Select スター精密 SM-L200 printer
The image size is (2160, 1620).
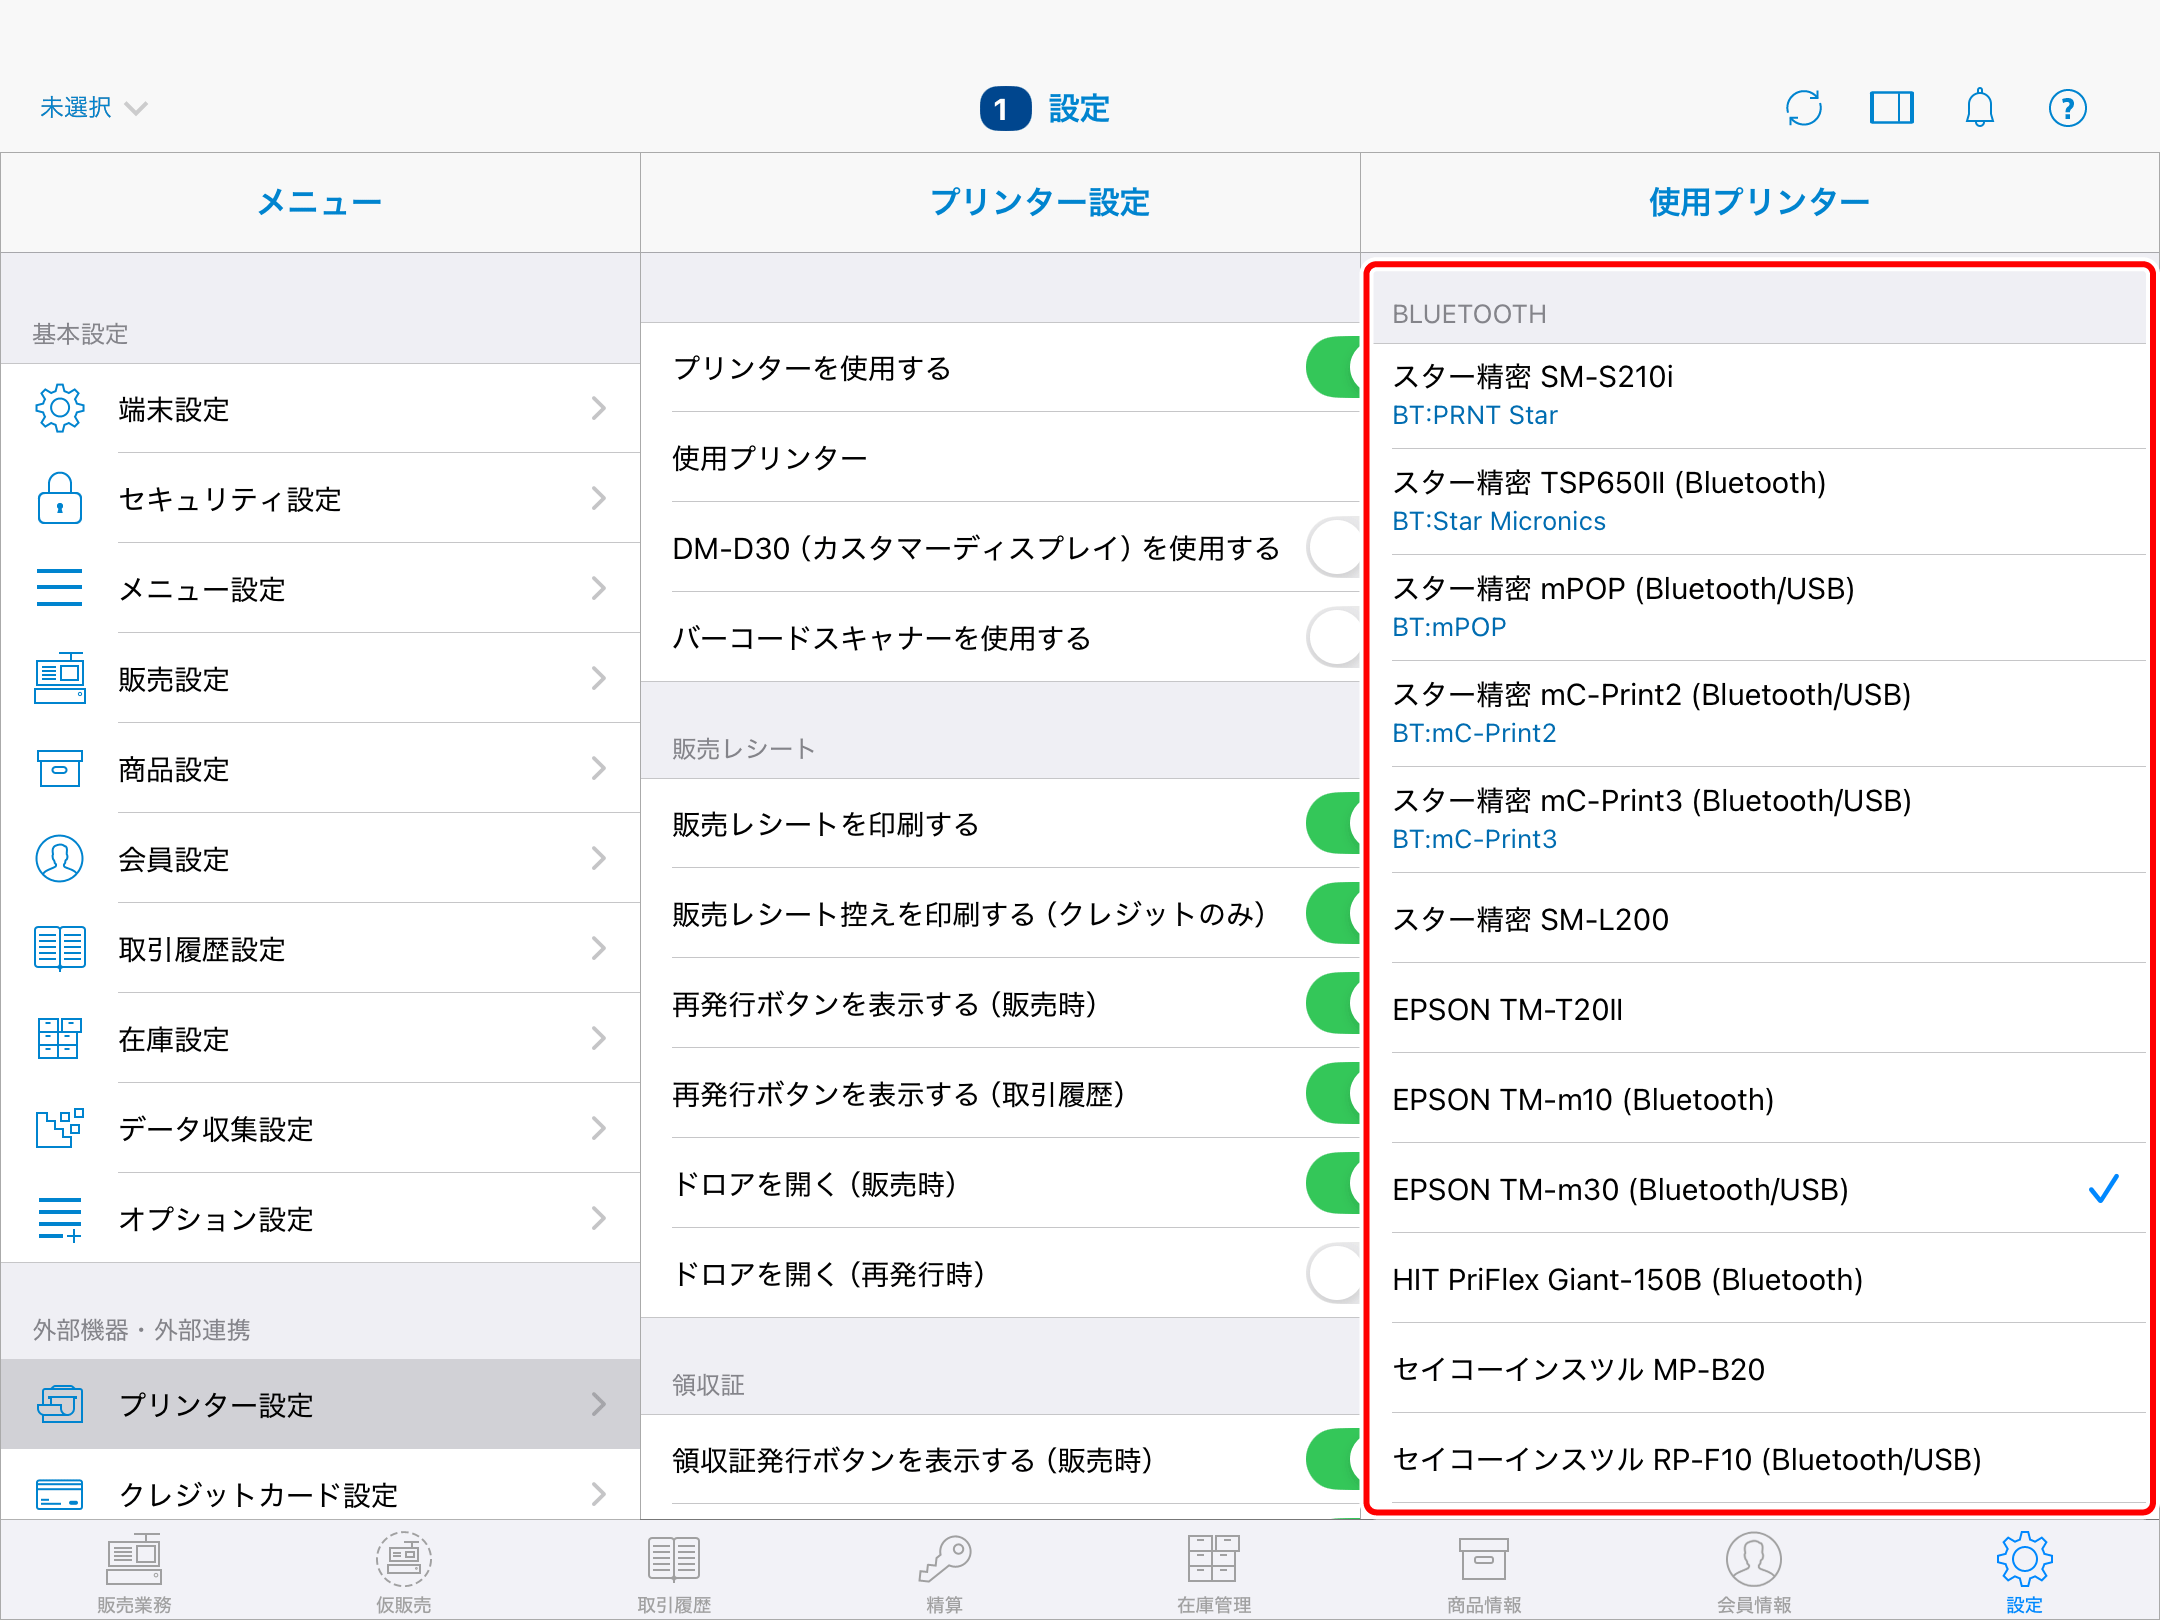[1760, 919]
